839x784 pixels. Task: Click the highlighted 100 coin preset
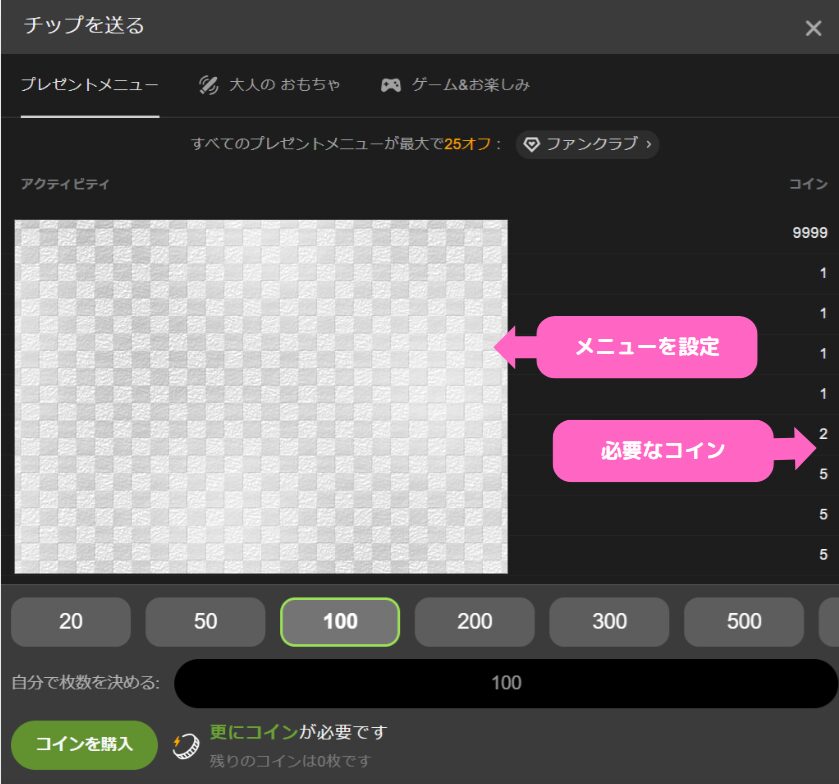pos(340,621)
